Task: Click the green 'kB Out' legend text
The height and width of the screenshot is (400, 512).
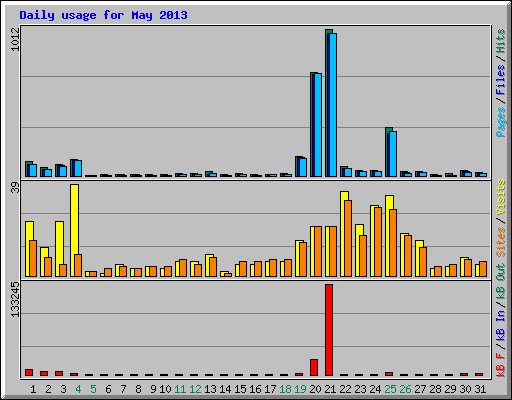Action: click(500, 282)
